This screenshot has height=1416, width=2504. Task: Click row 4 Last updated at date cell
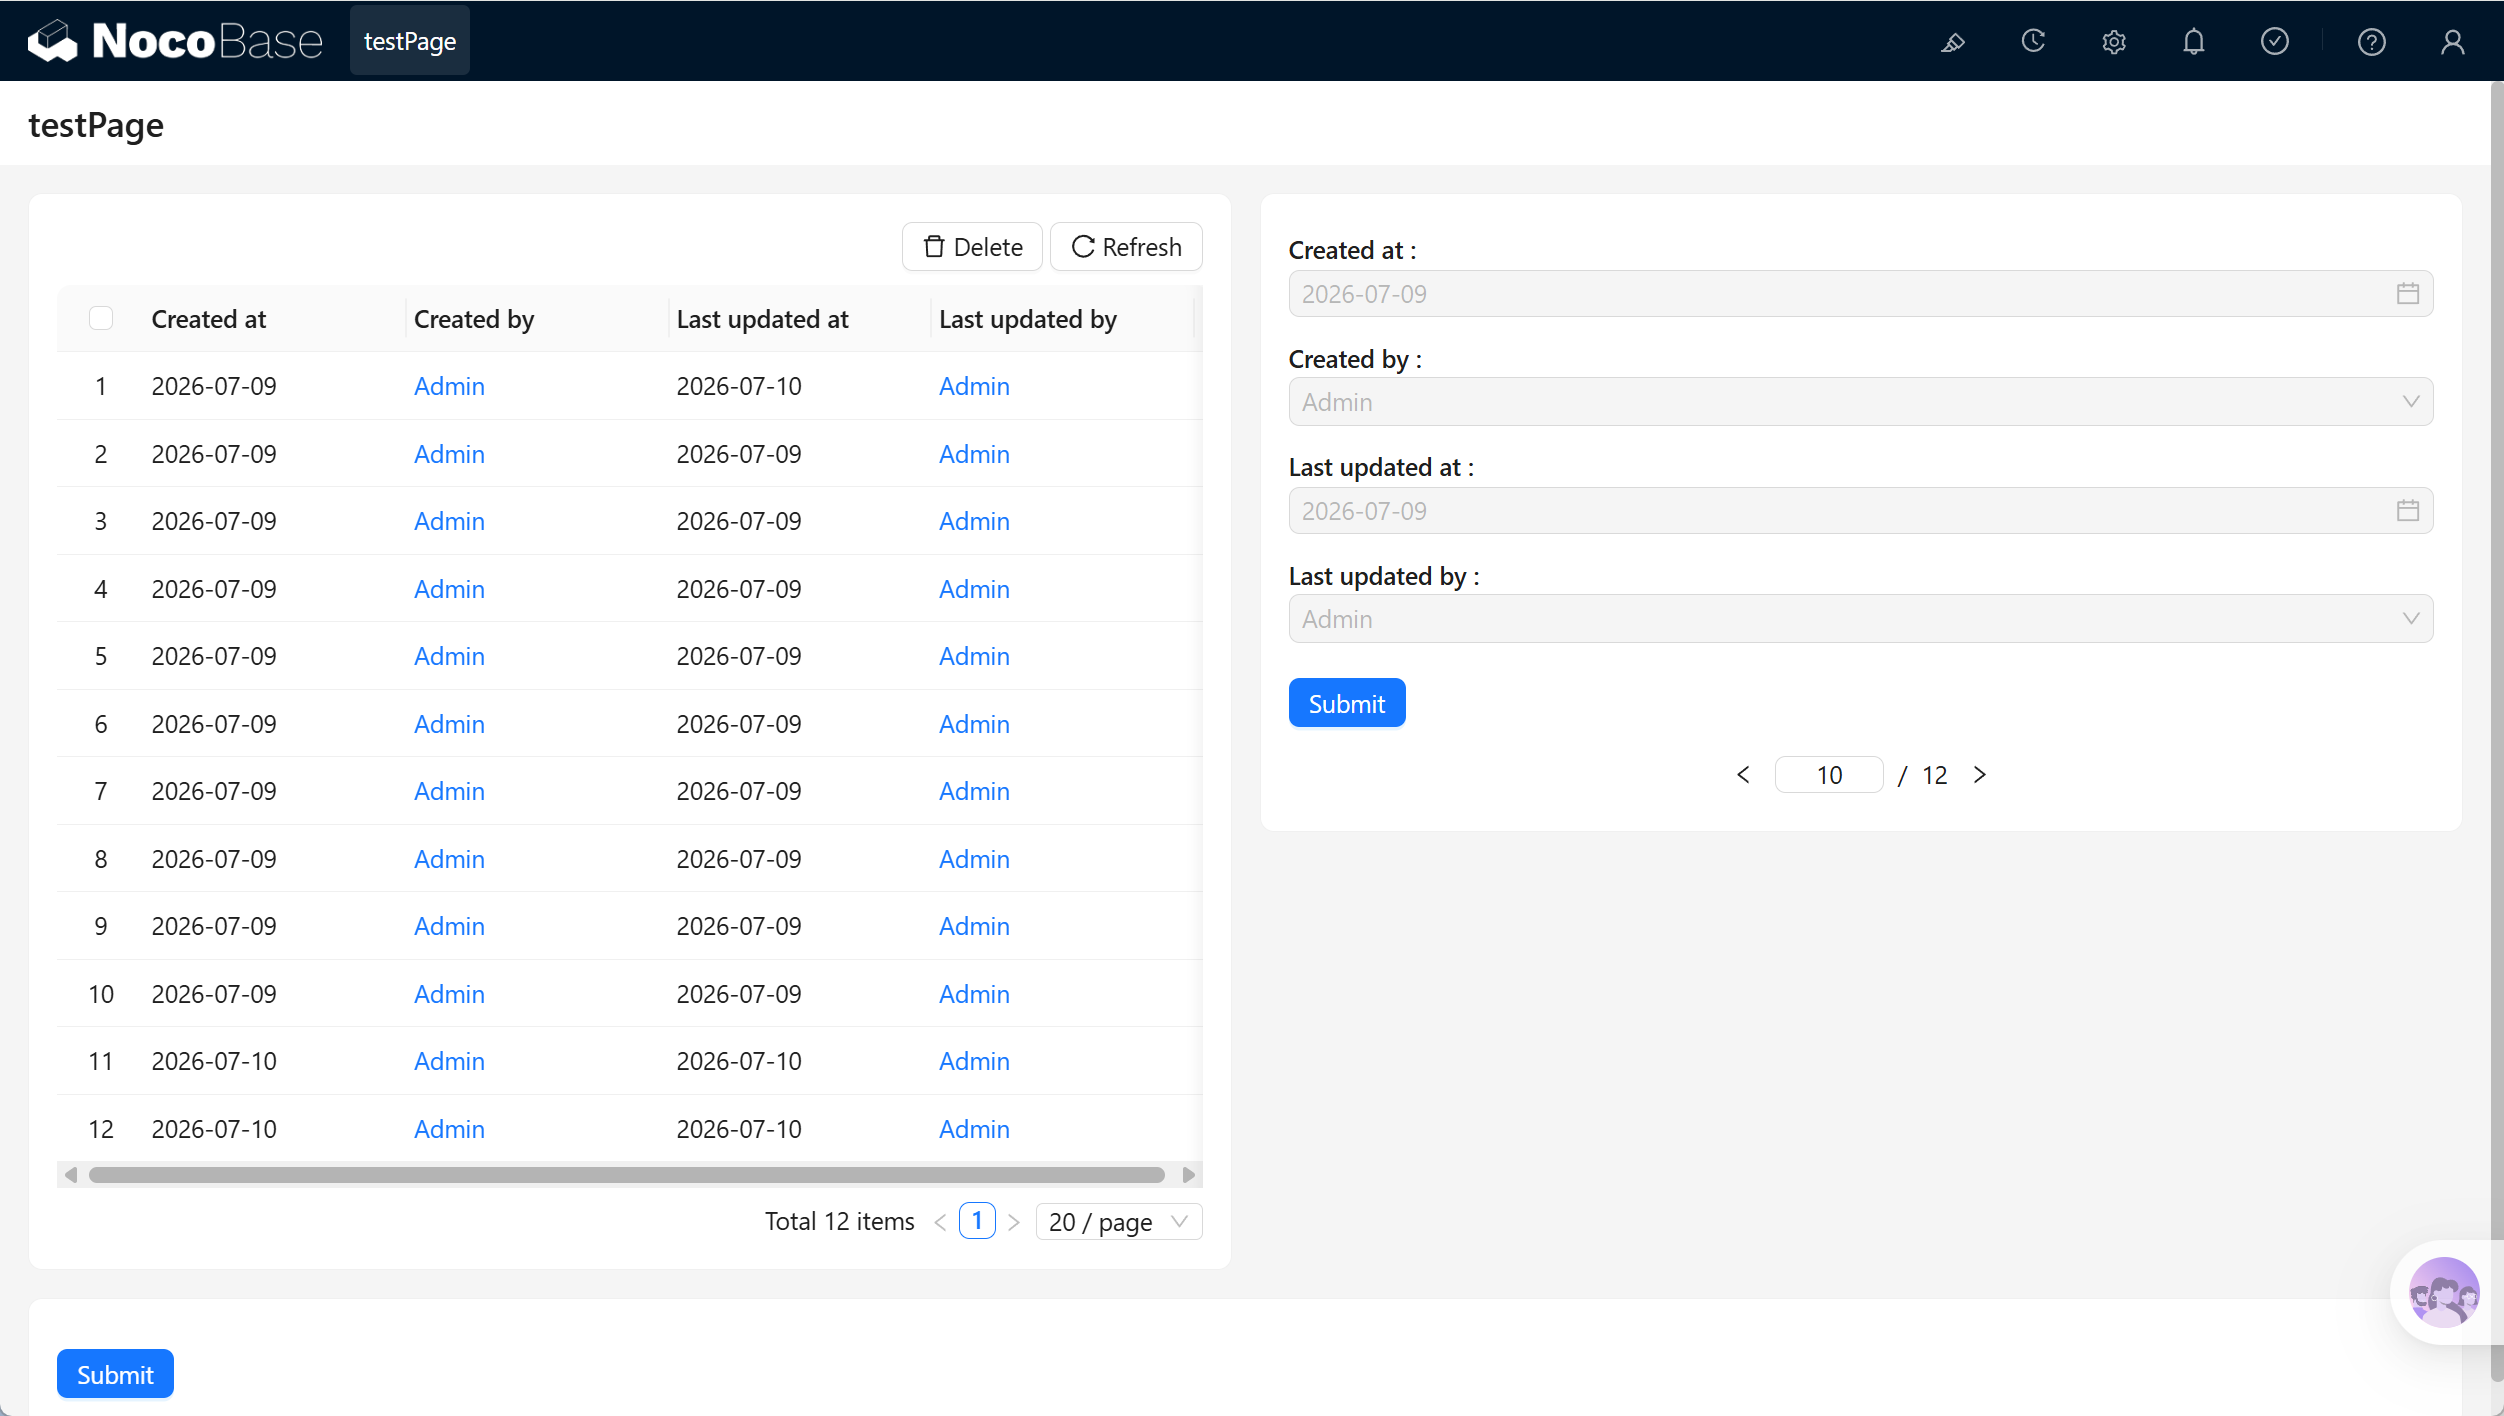(739, 589)
